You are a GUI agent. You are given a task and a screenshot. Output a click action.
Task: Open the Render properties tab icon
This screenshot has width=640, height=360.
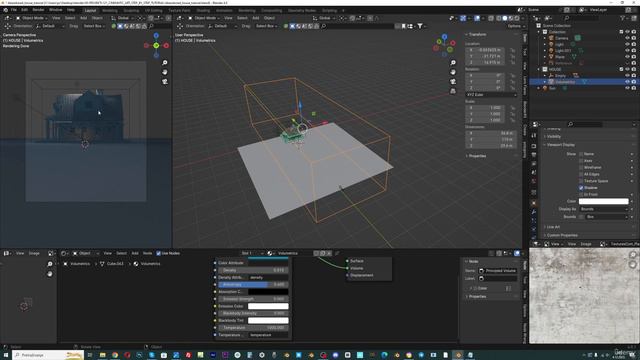tap(533, 145)
